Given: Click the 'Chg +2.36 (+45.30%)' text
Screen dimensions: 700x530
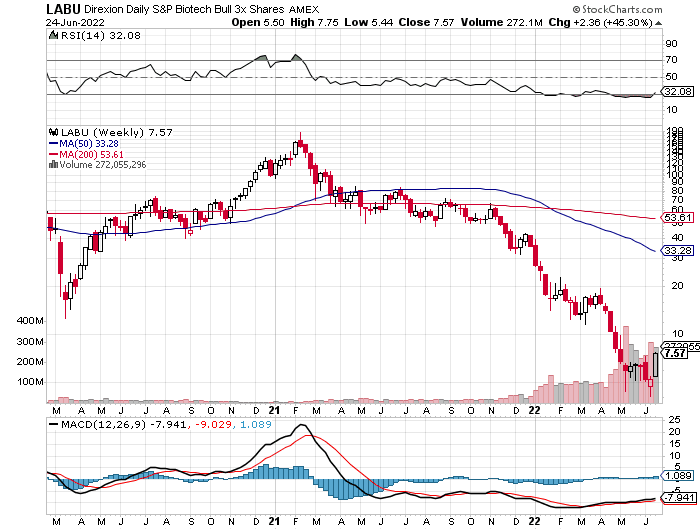Looking at the screenshot, I should point(600,22).
